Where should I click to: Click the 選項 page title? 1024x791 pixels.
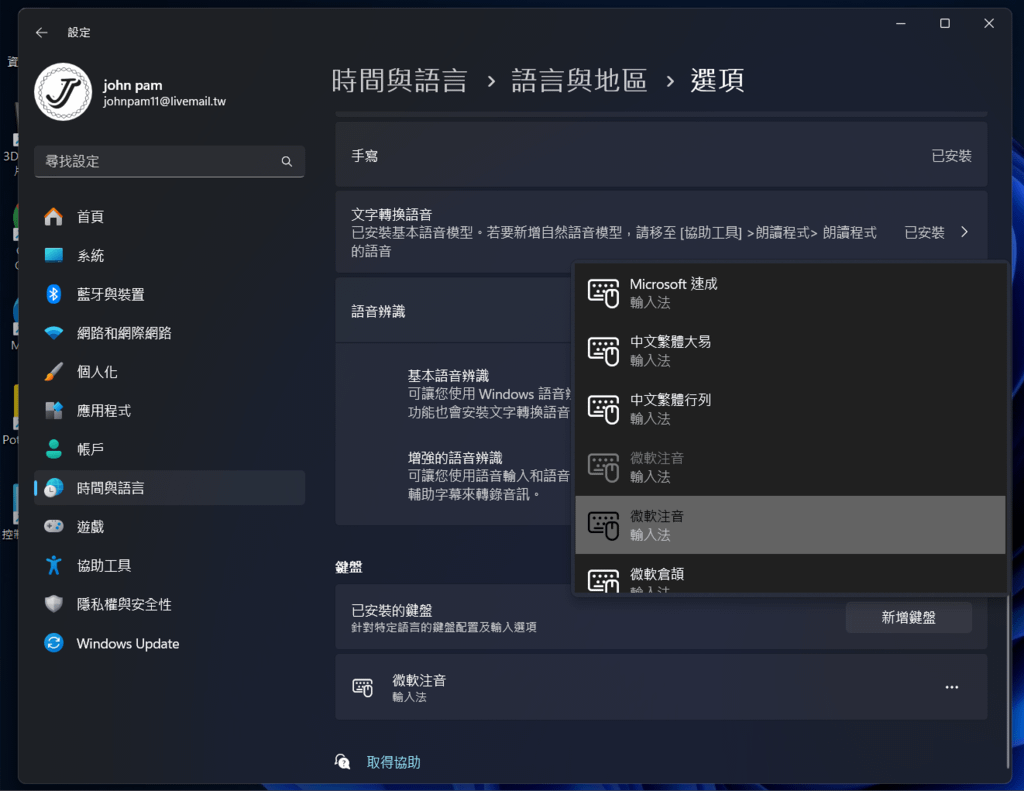pos(717,81)
